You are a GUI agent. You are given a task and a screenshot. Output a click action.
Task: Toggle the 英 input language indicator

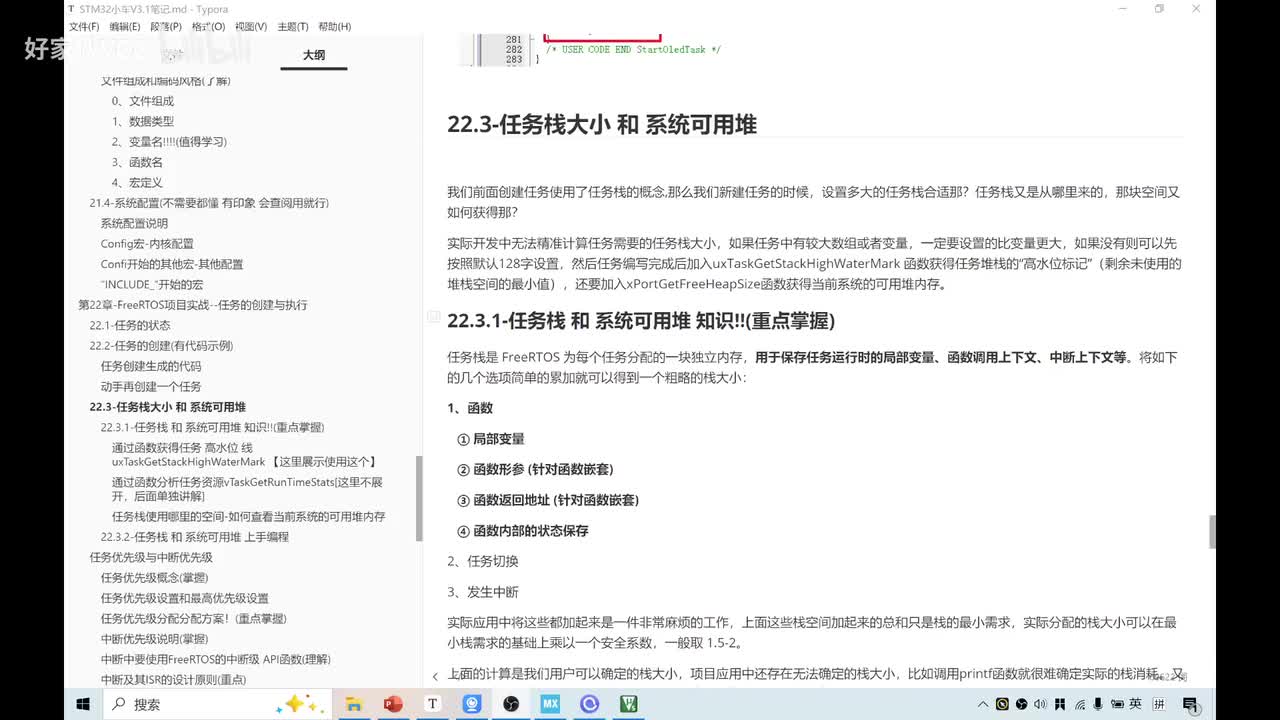pyautogui.click(x=1136, y=704)
